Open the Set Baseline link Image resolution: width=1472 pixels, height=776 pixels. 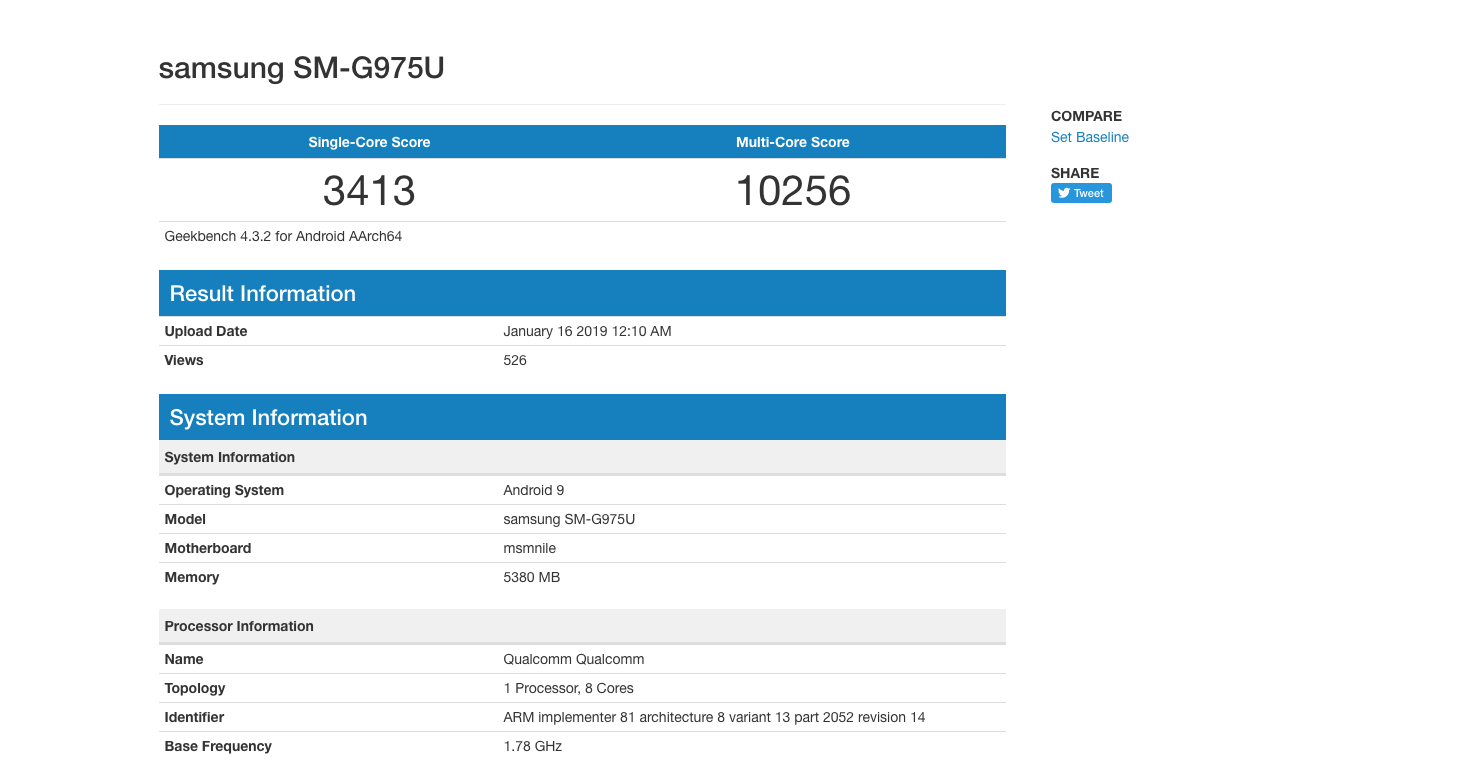1089,138
